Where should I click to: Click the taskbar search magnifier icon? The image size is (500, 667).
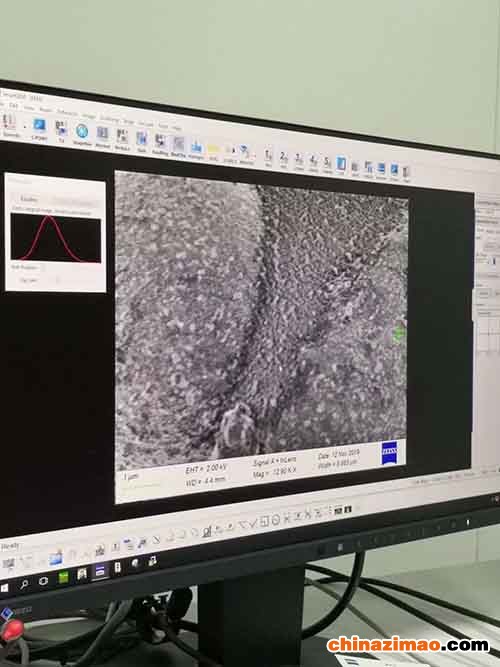[24, 584]
